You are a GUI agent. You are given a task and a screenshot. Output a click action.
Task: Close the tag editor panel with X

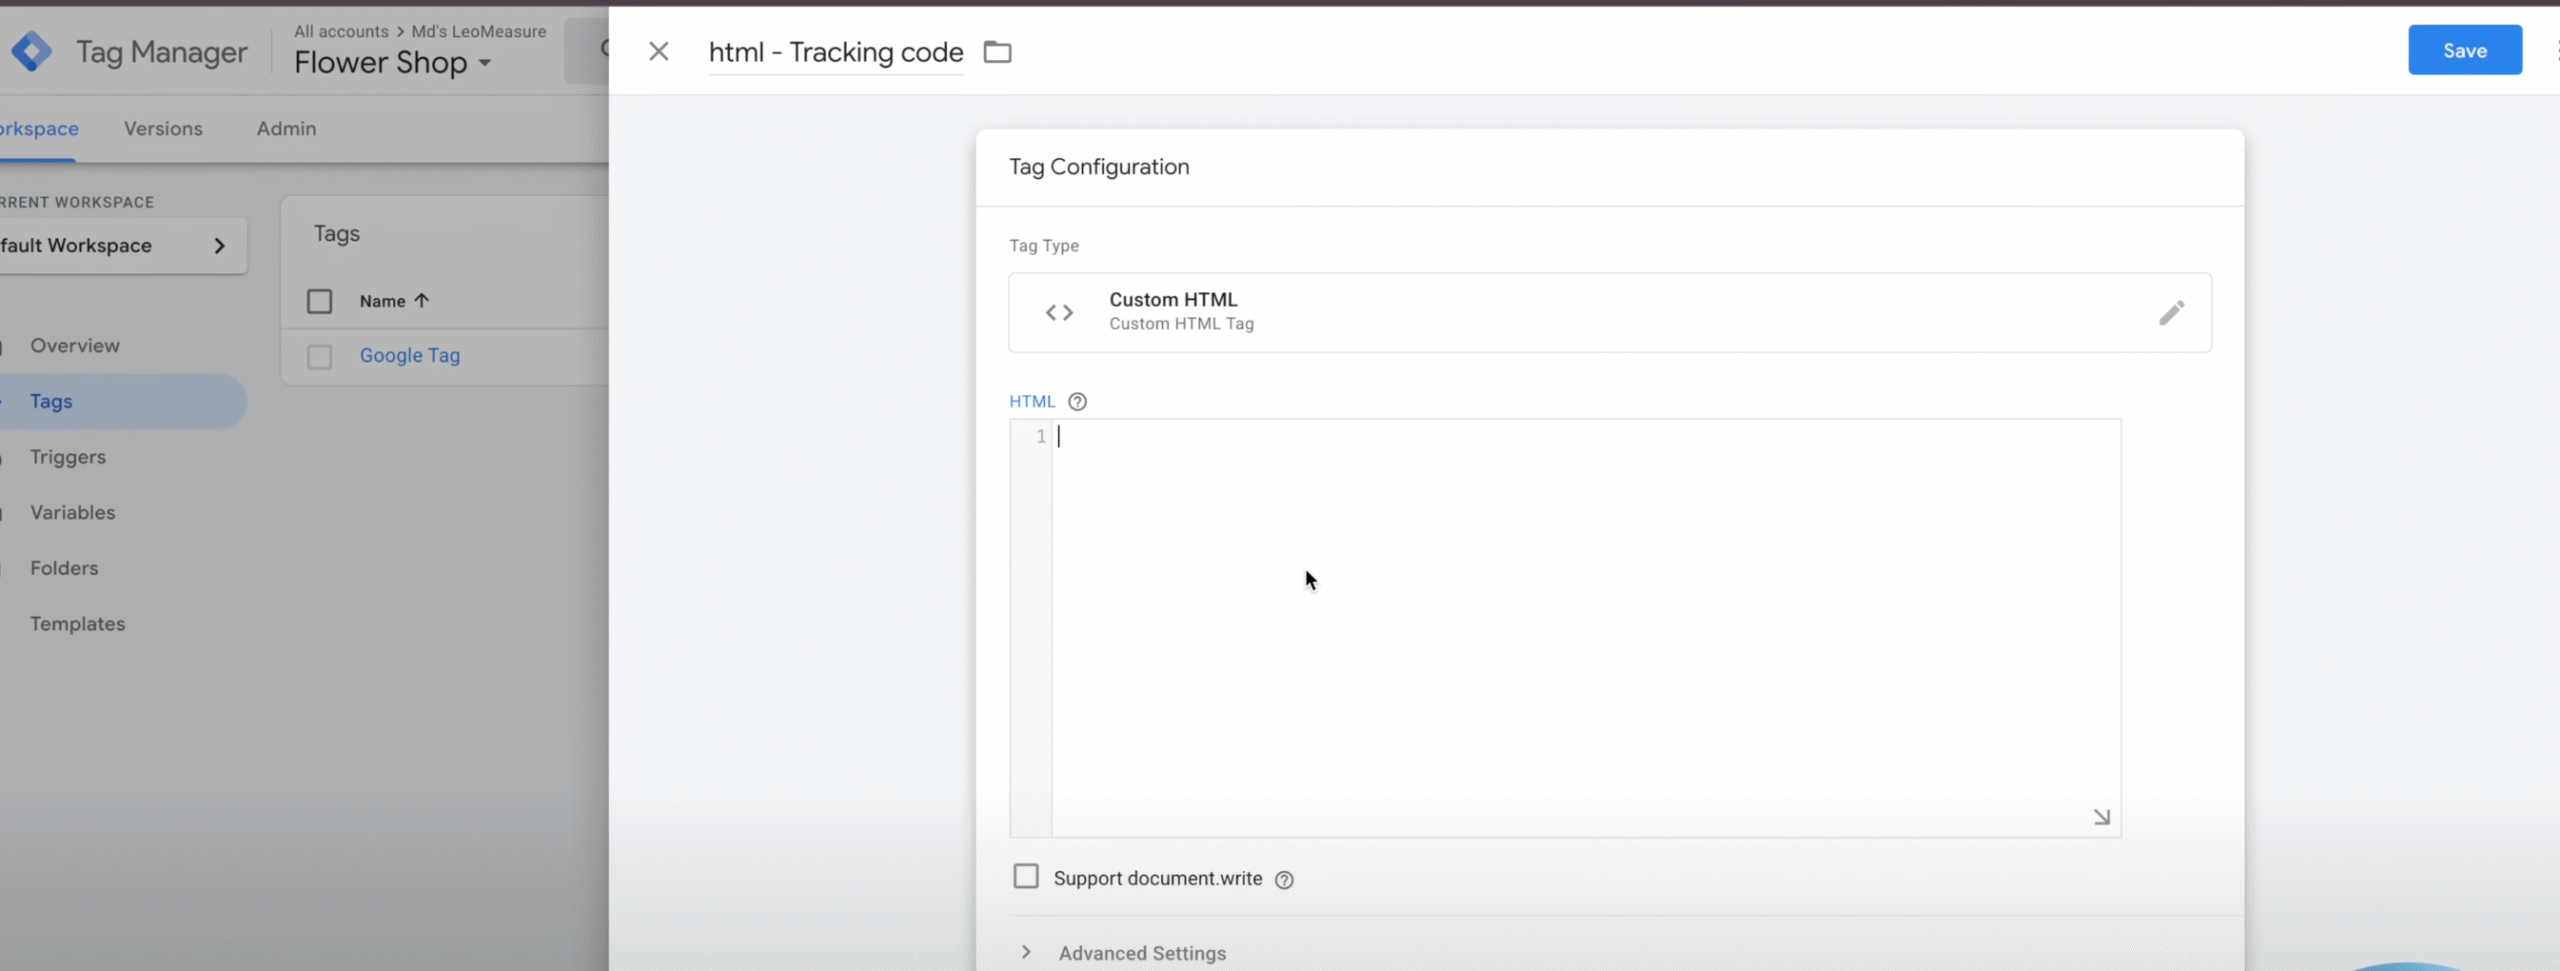point(658,52)
